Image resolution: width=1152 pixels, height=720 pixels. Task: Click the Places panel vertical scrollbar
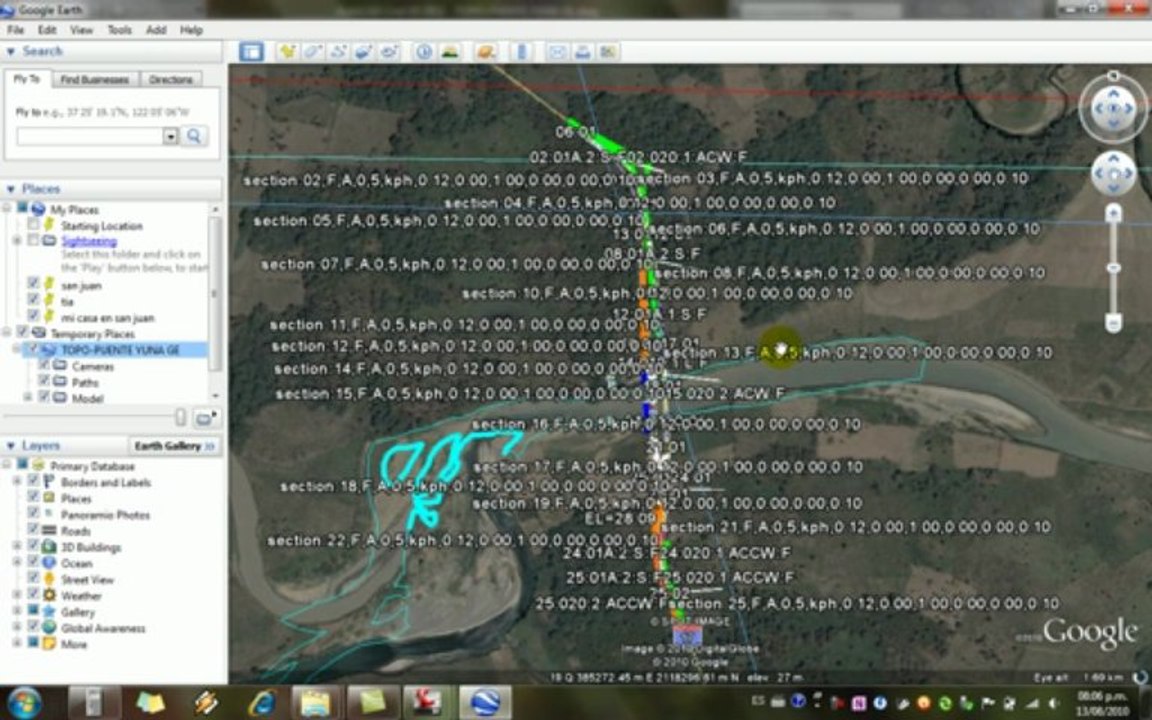(215, 294)
